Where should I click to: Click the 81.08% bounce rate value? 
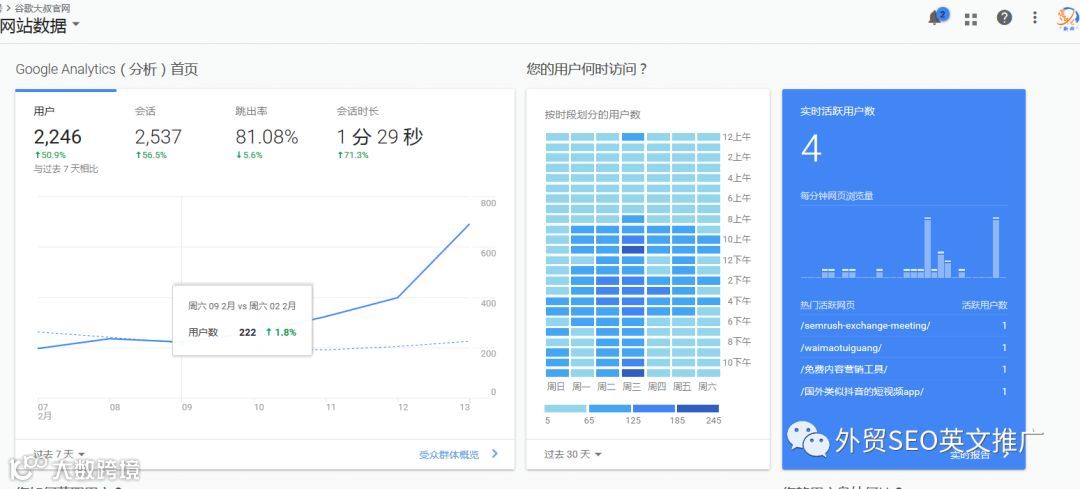click(x=267, y=136)
